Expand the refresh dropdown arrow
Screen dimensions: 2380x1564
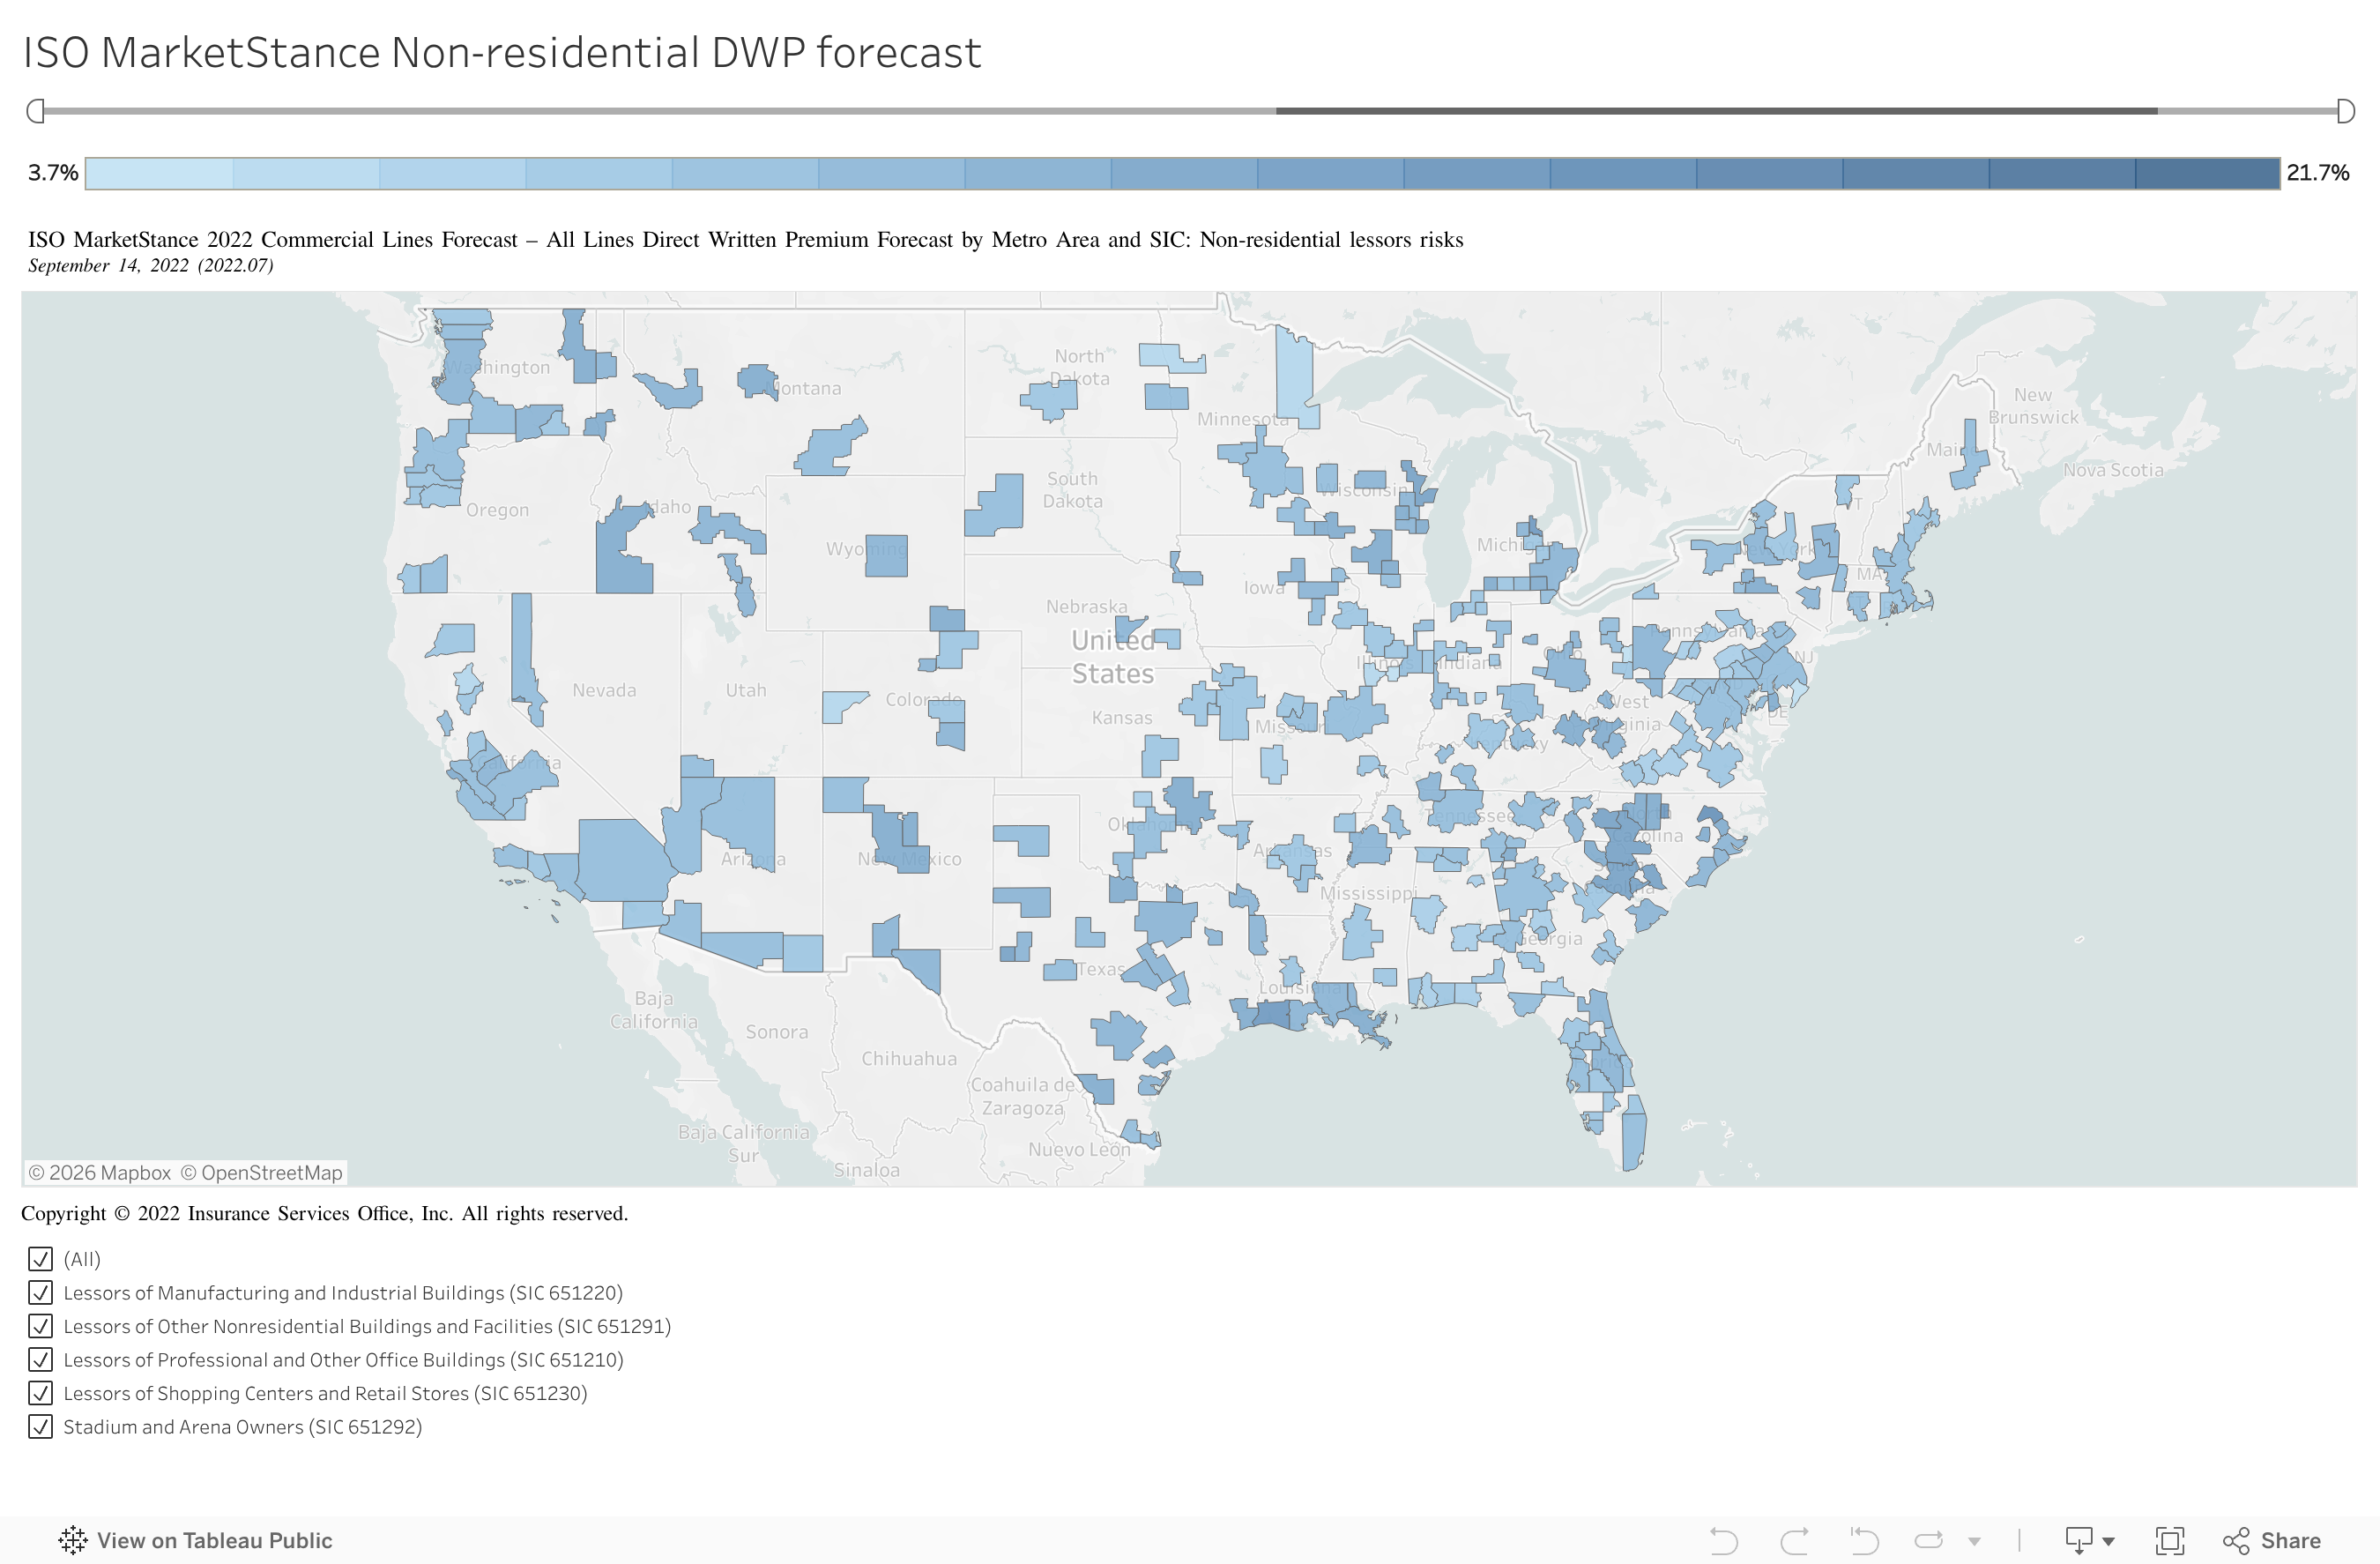[1974, 1541]
